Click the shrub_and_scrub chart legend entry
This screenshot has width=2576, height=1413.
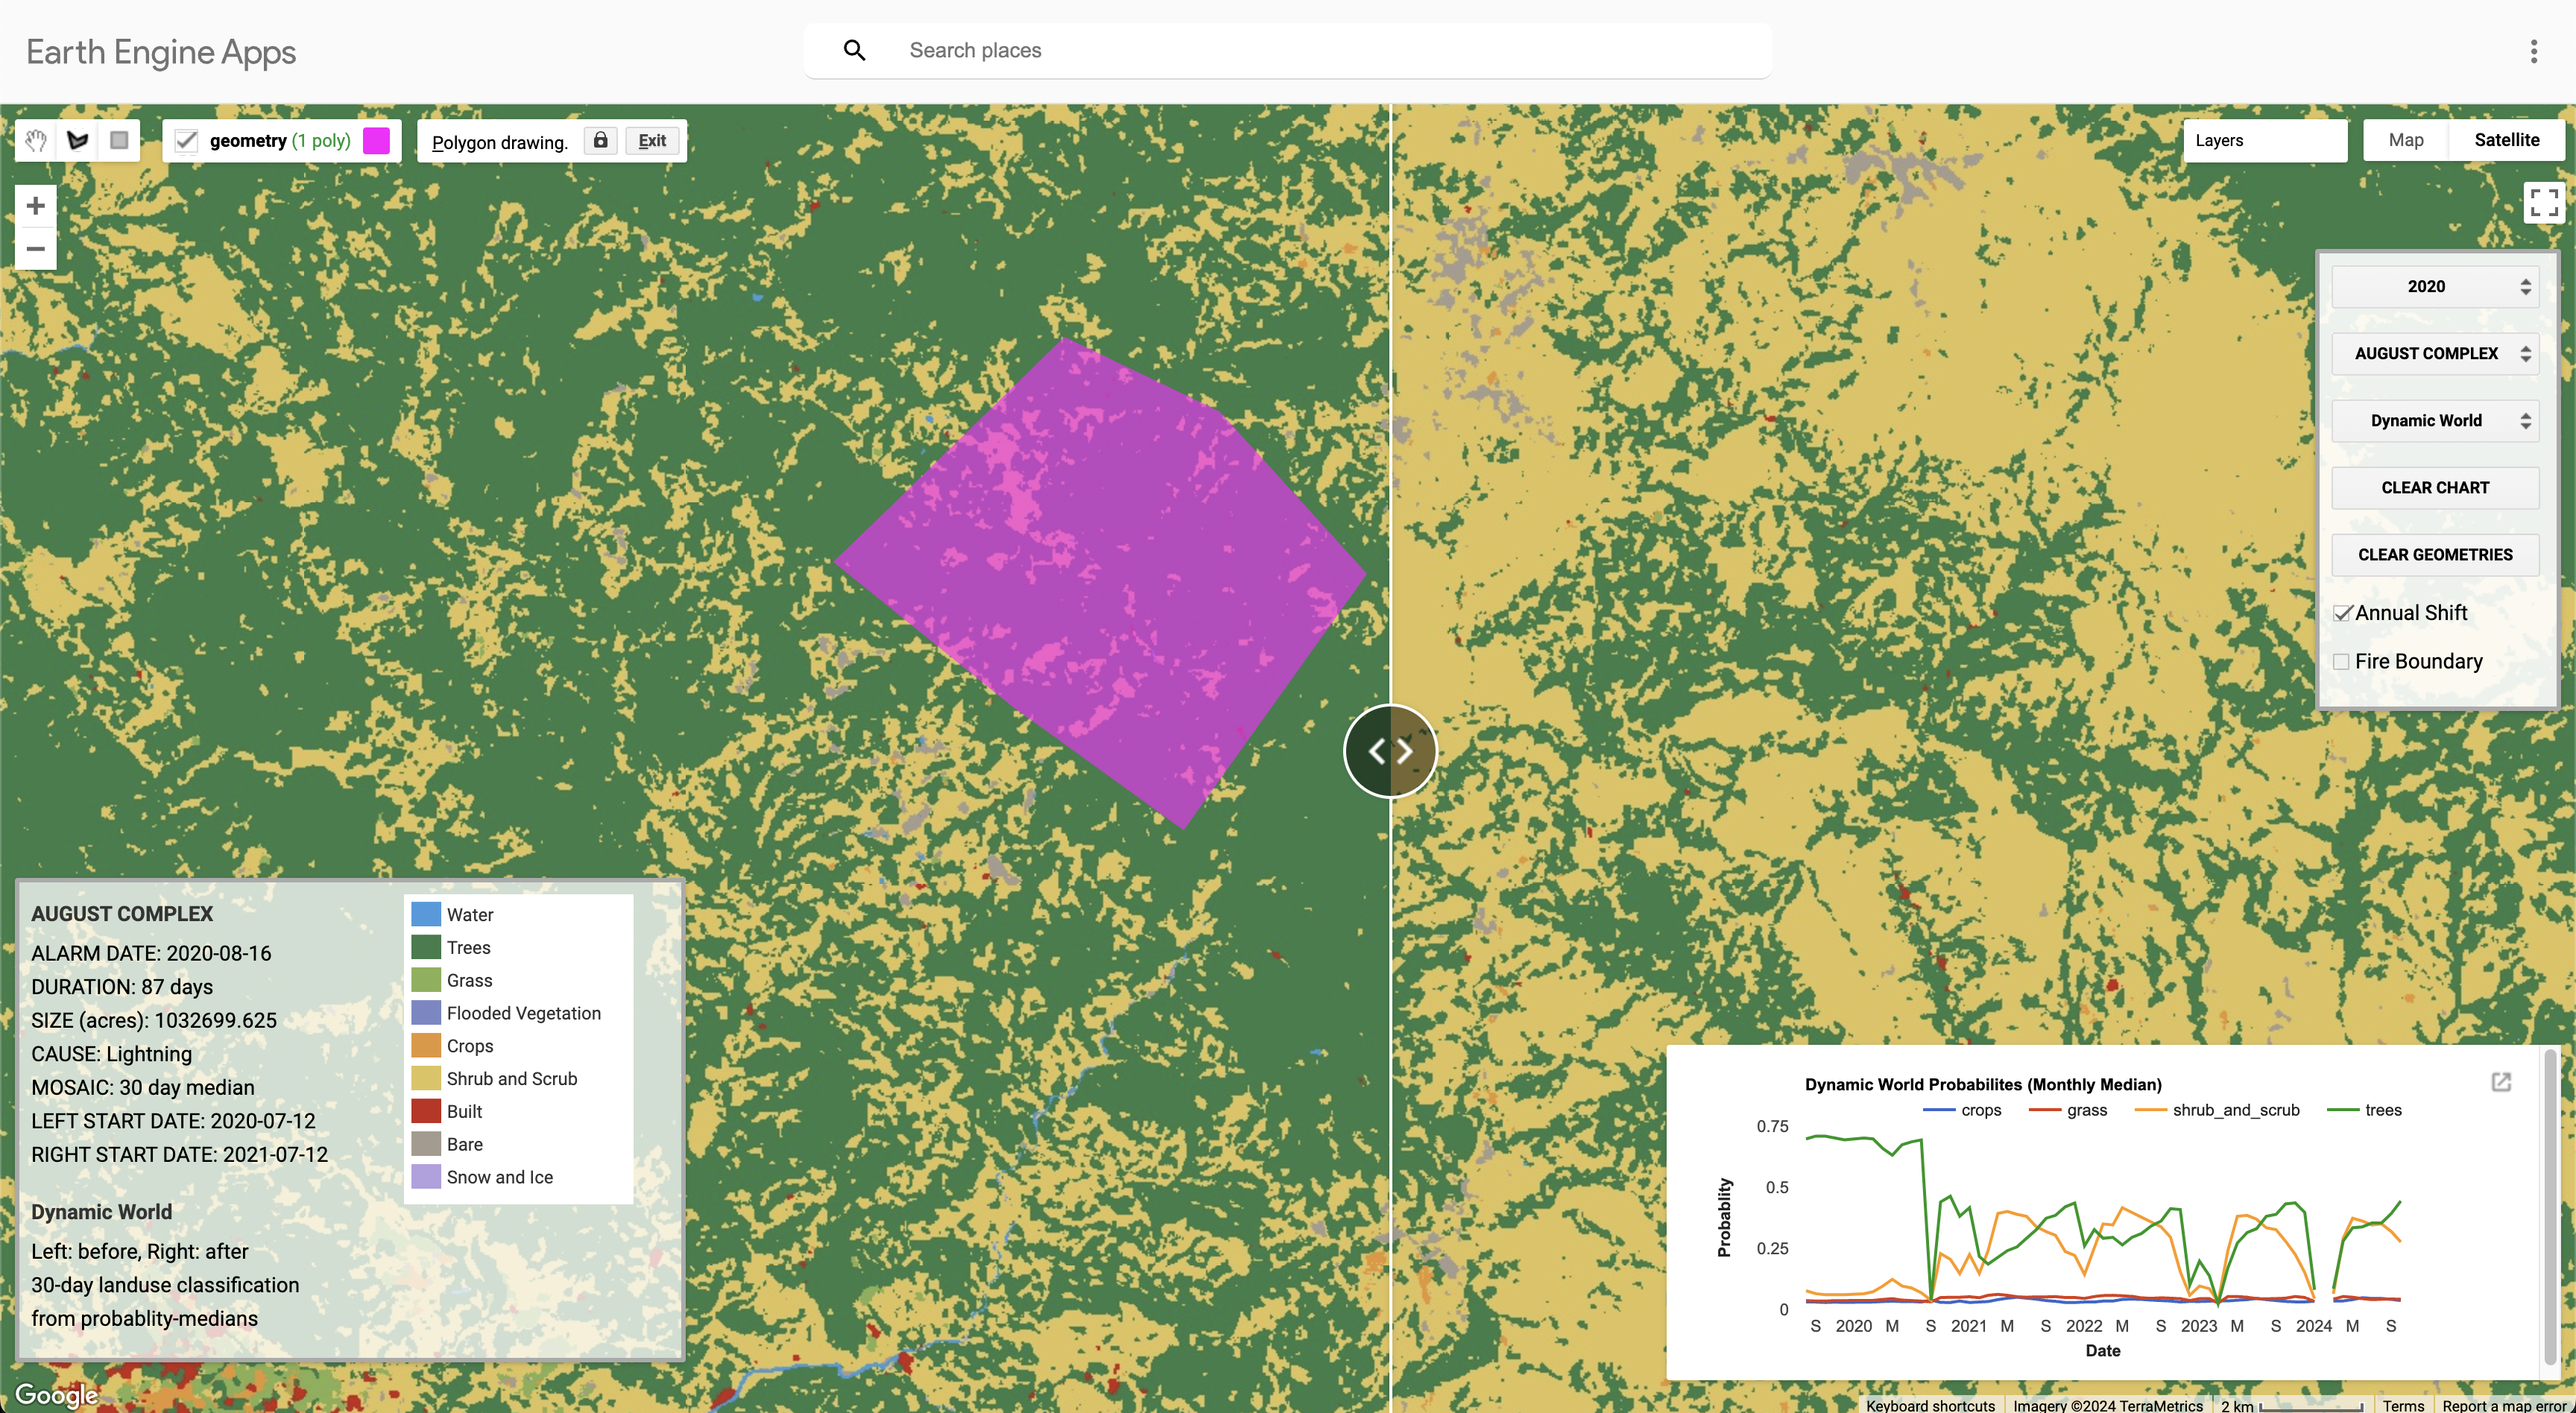(2217, 1110)
